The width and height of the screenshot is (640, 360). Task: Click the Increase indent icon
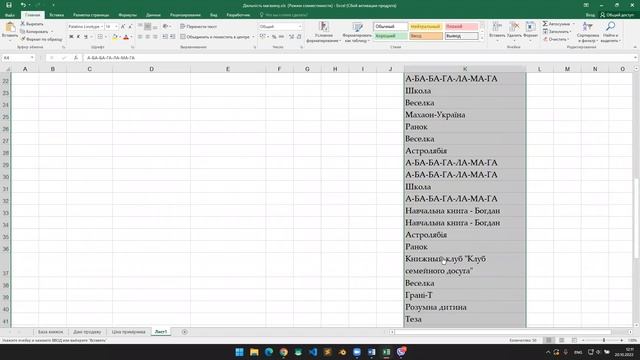click(173, 37)
